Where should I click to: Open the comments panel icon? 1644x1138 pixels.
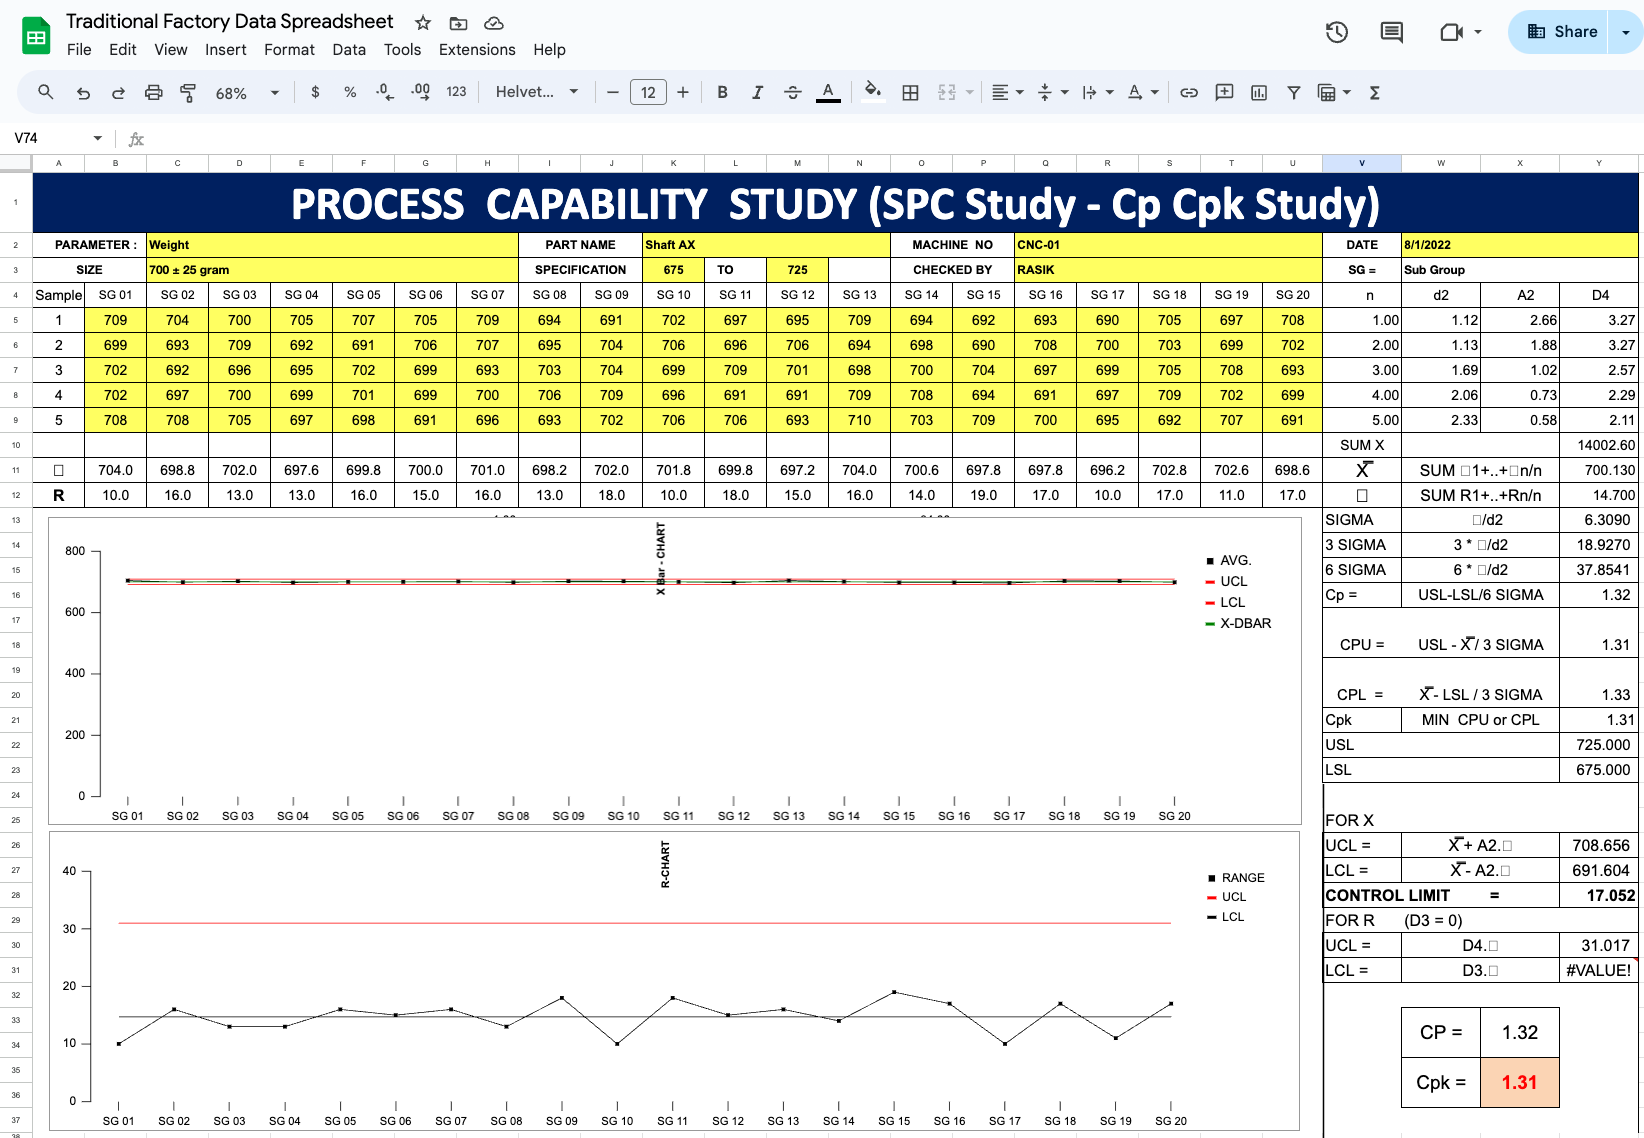pos(1391,32)
